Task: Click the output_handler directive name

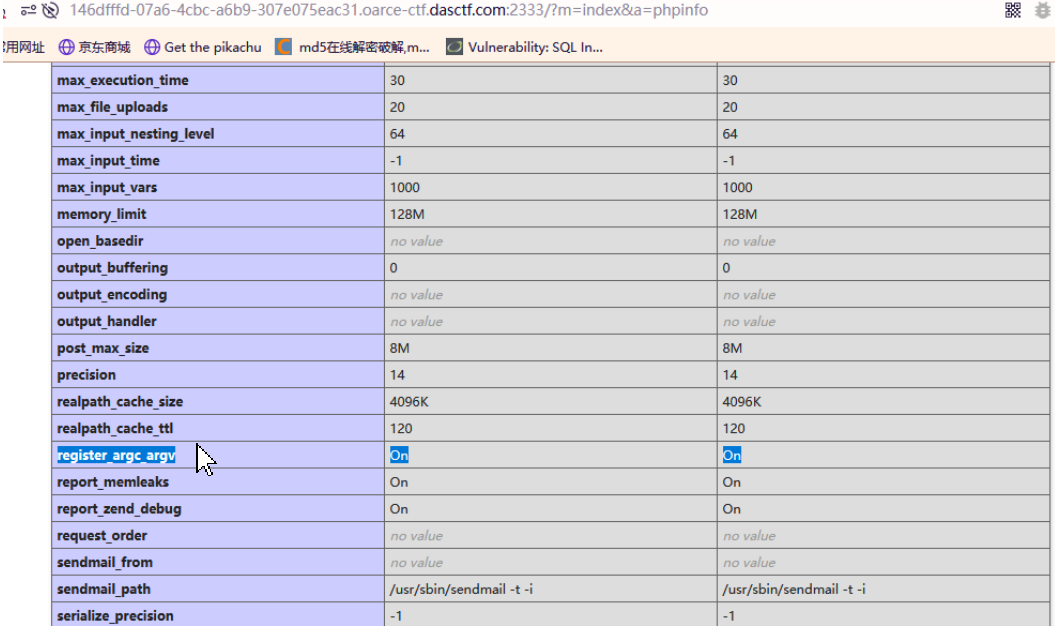Action: [106, 322]
